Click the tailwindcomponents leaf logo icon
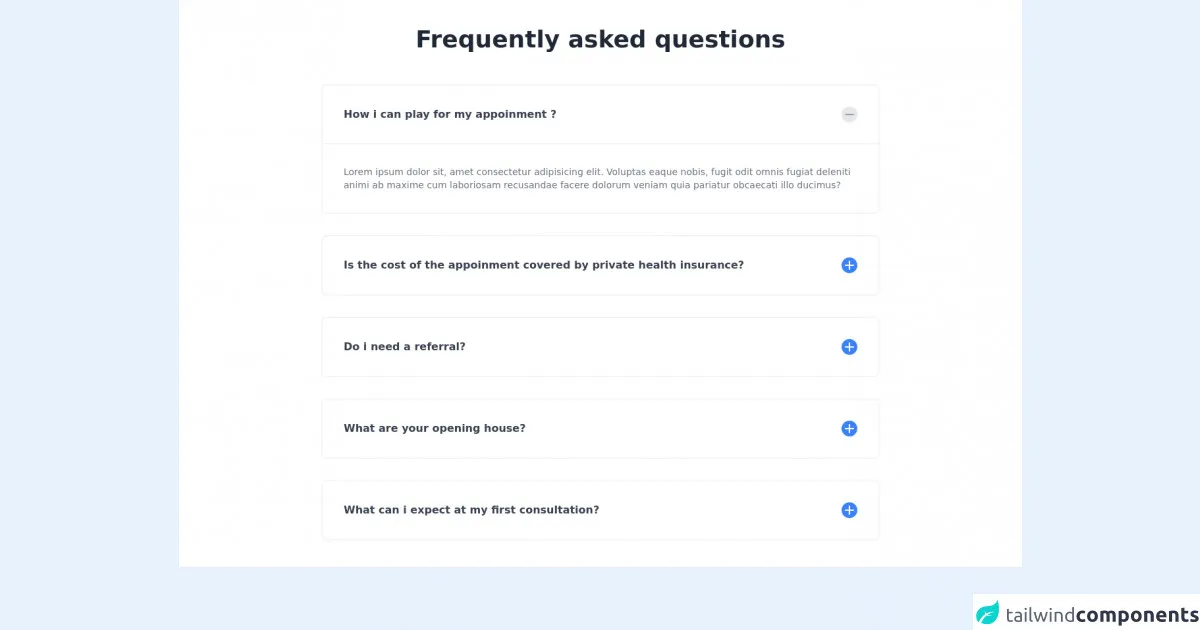Viewport: 1200px width, 630px height. [988, 613]
